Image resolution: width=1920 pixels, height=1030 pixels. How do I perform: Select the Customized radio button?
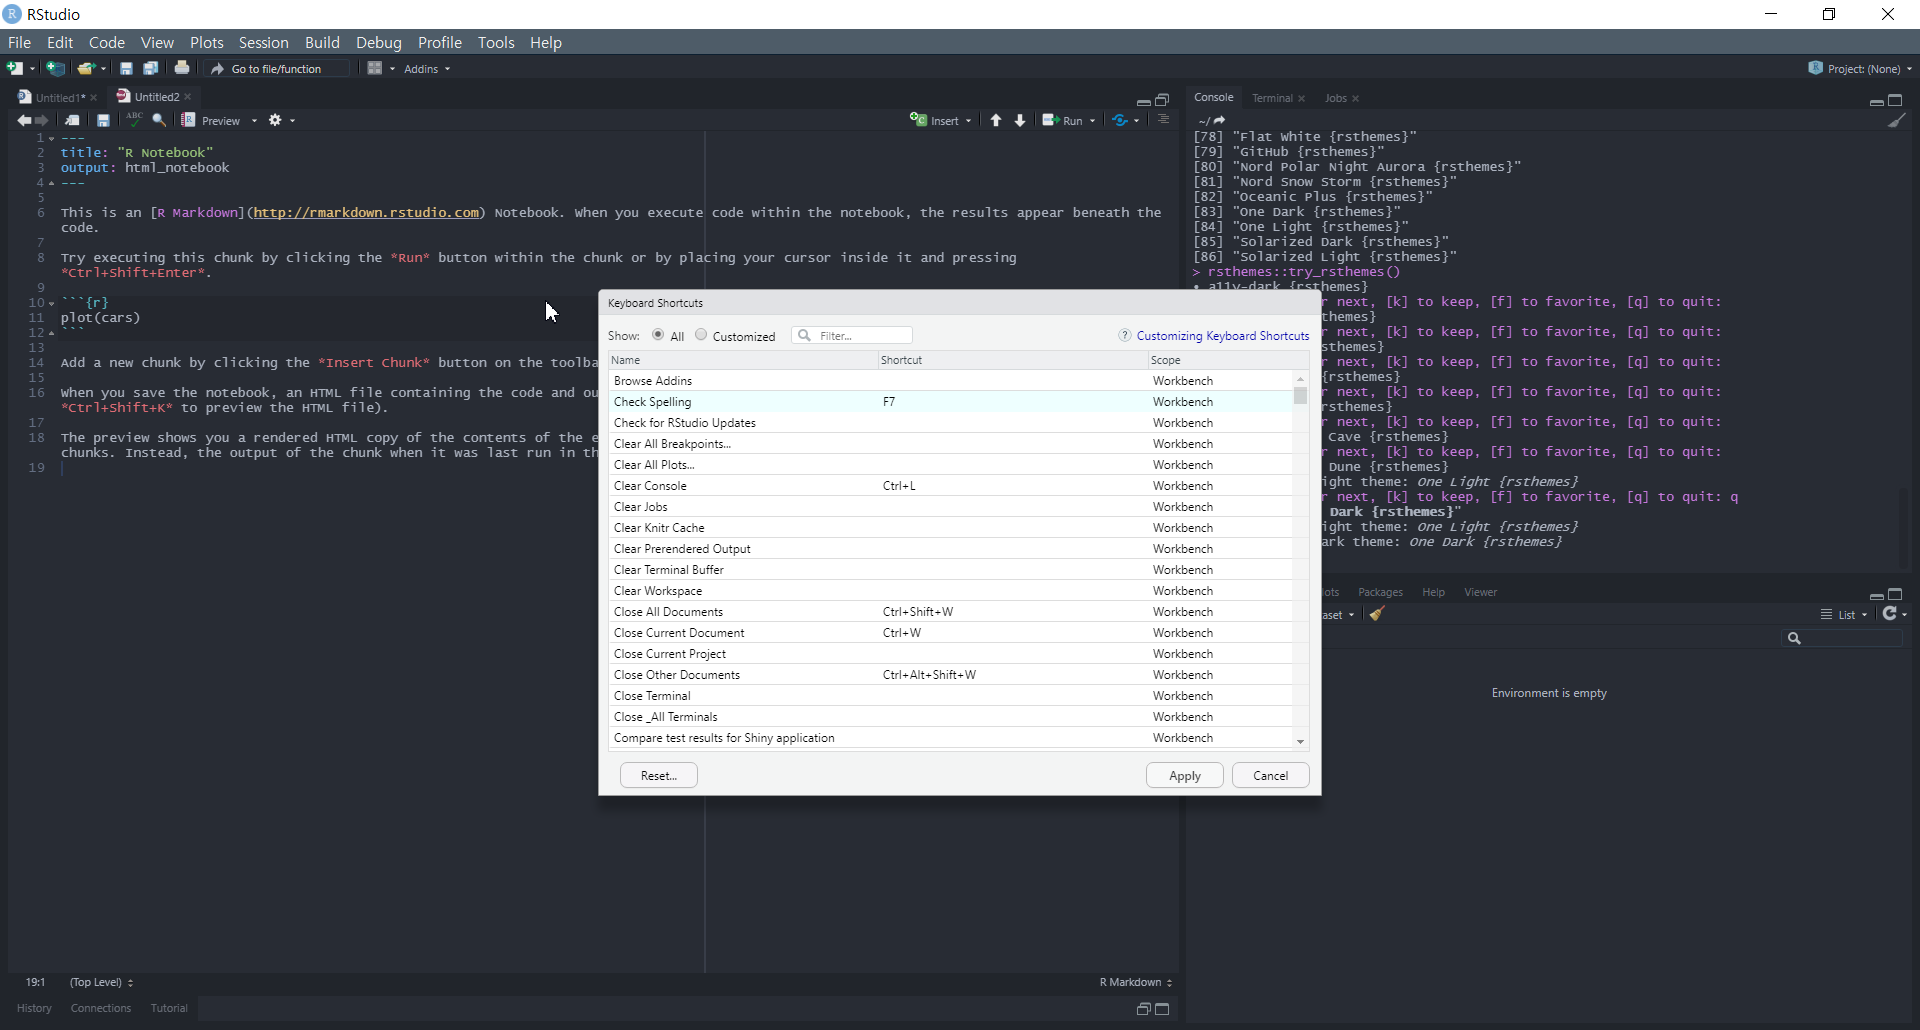pos(701,335)
